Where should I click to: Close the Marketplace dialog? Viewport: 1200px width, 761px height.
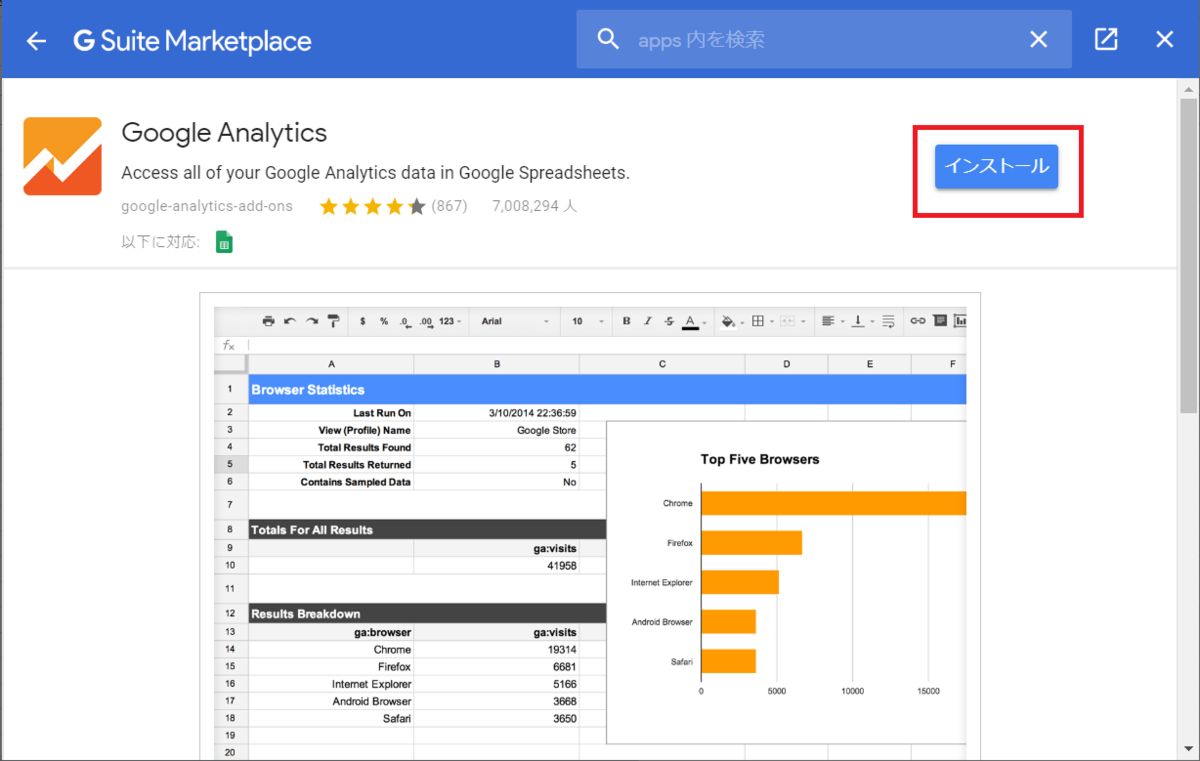[x=1164, y=39]
